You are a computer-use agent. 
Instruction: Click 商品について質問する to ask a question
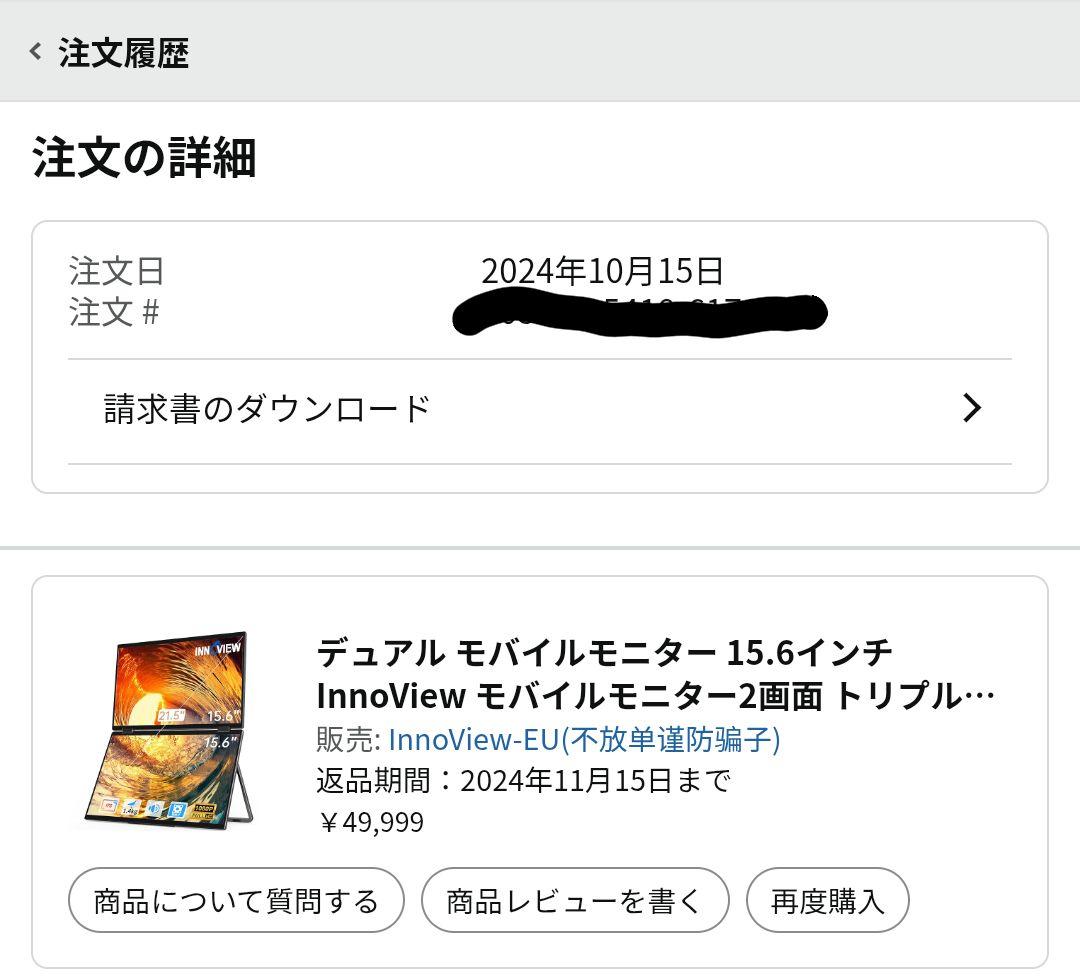point(235,900)
